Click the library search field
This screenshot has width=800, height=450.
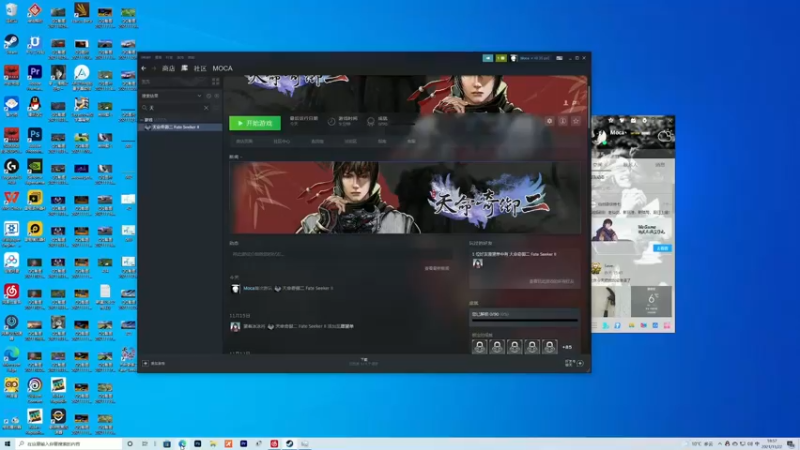(x=175, y=108)
